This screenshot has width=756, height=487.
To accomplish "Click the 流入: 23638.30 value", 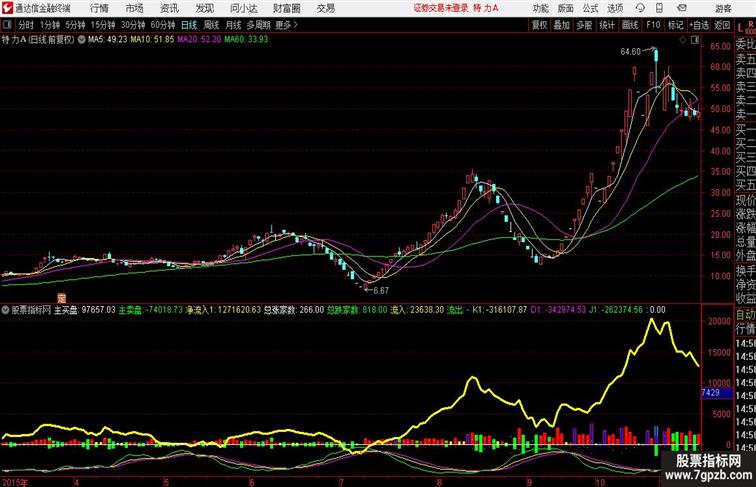I will point(417,310).
